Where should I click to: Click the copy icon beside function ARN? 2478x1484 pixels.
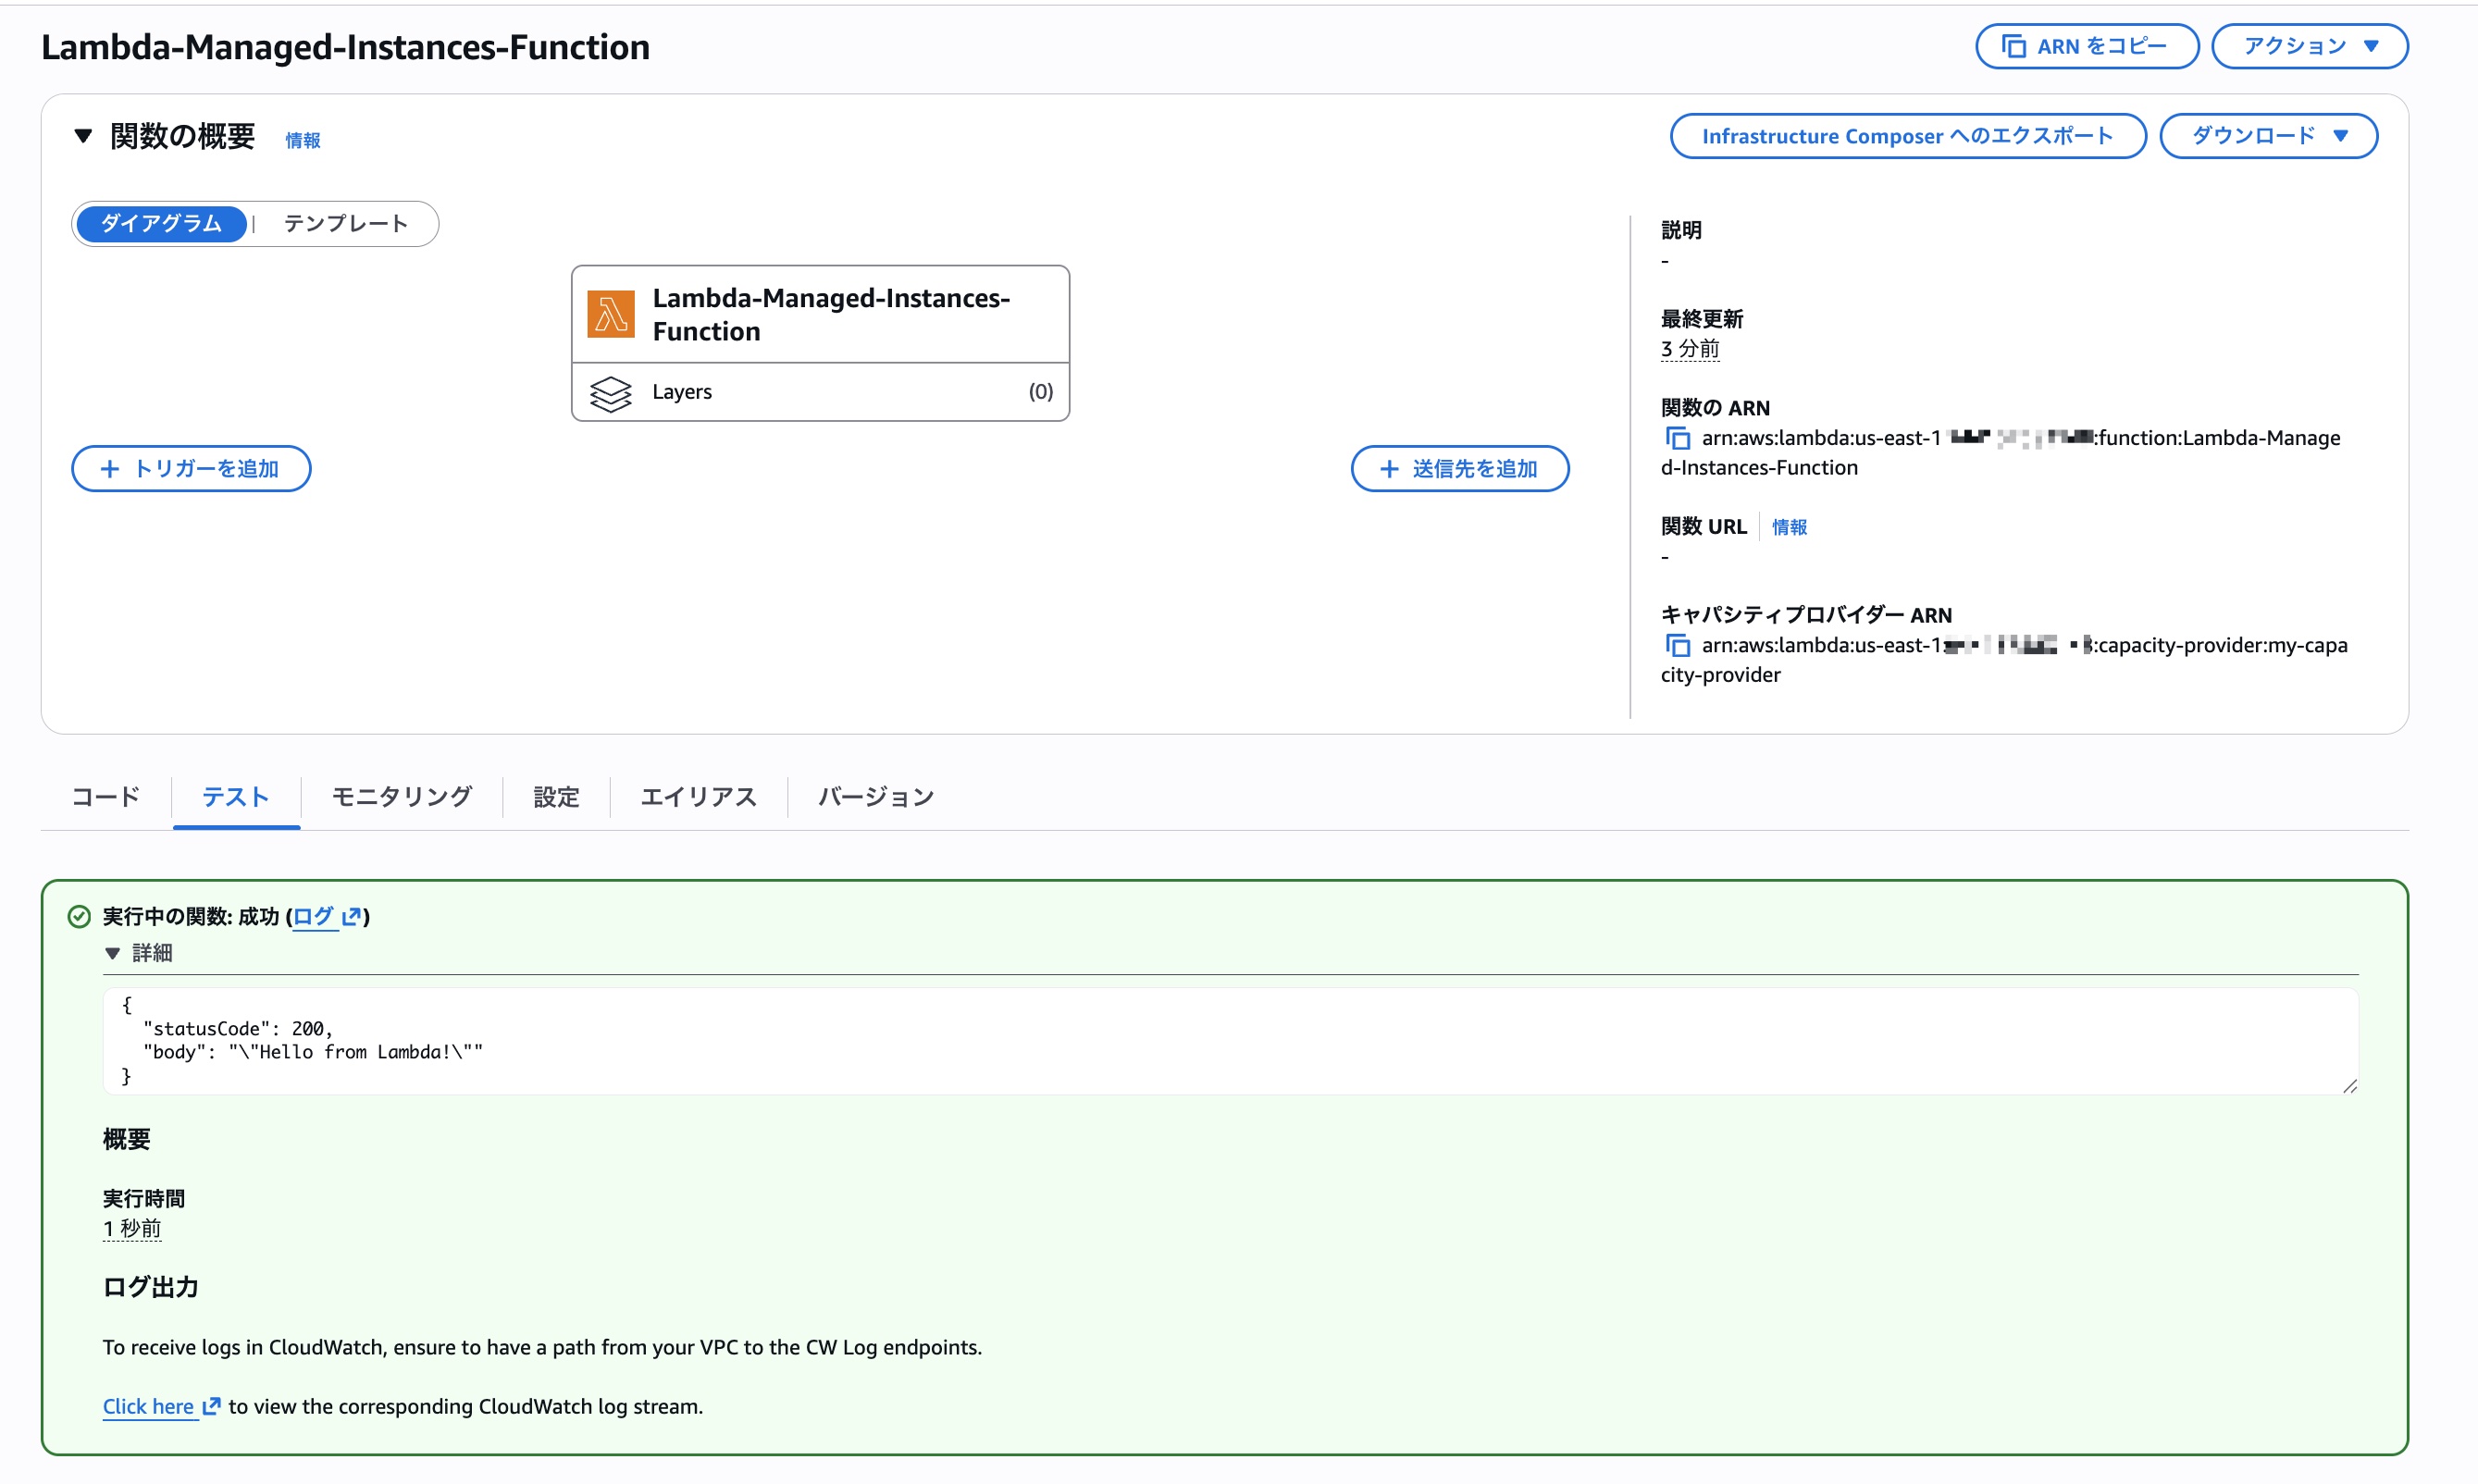[1677, 438]
